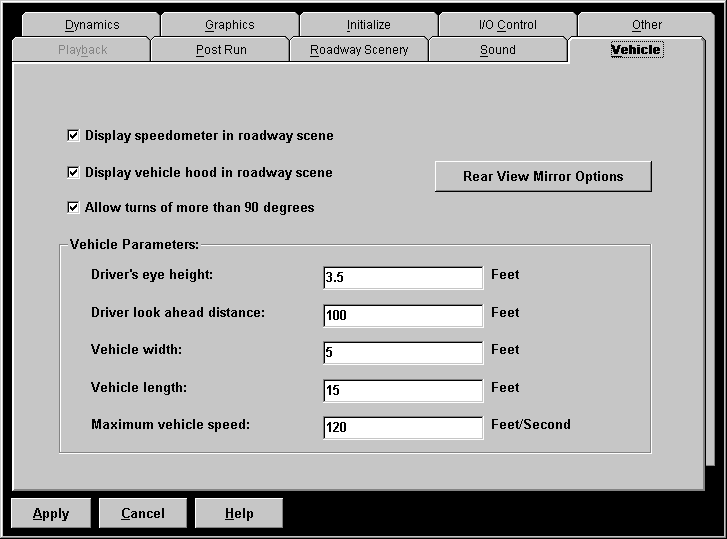This screenshot has width=727, height=539.
Task: Select the Initialize tab
Action: pos(368,25)
